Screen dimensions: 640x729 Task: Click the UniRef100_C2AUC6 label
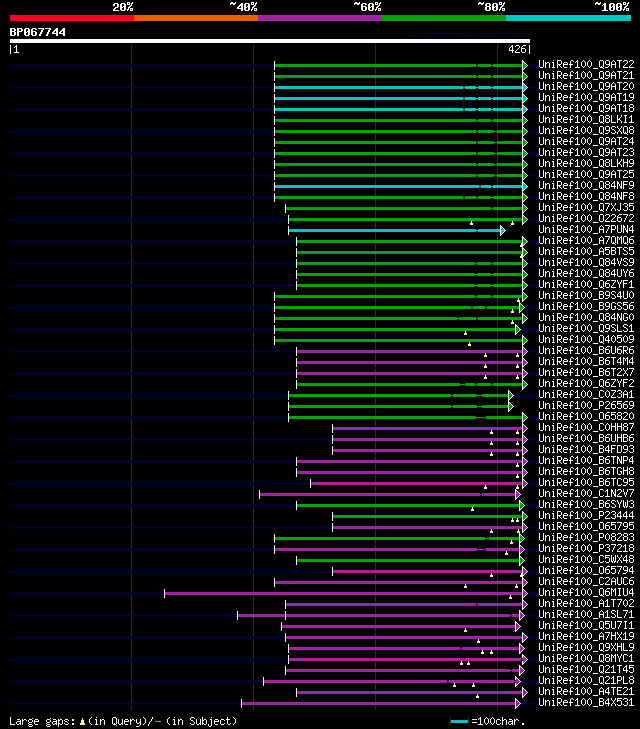[586, 582]
